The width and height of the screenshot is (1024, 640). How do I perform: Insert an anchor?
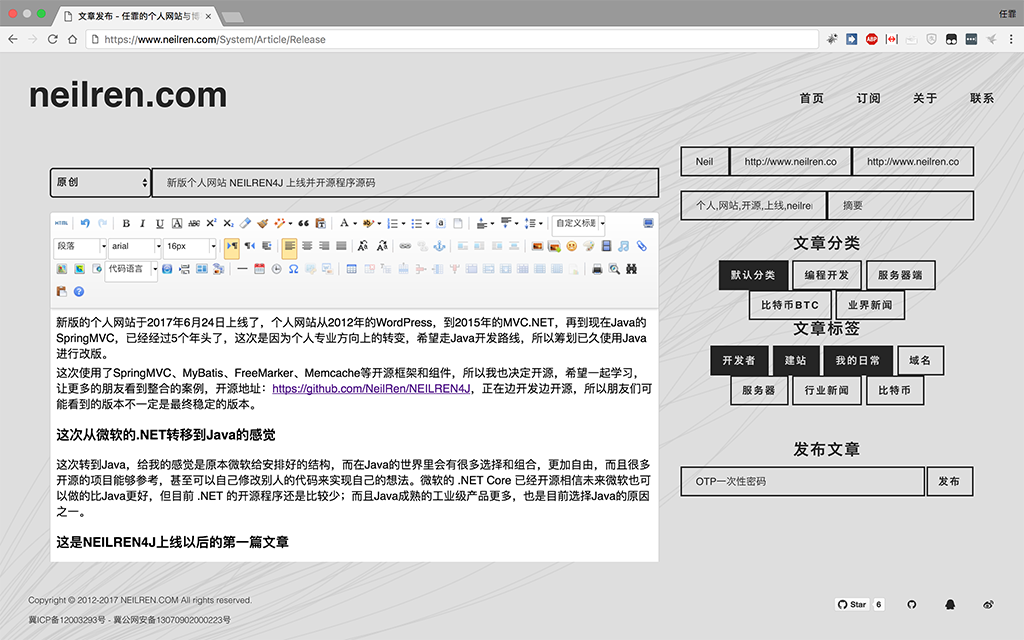pos(440,246)
